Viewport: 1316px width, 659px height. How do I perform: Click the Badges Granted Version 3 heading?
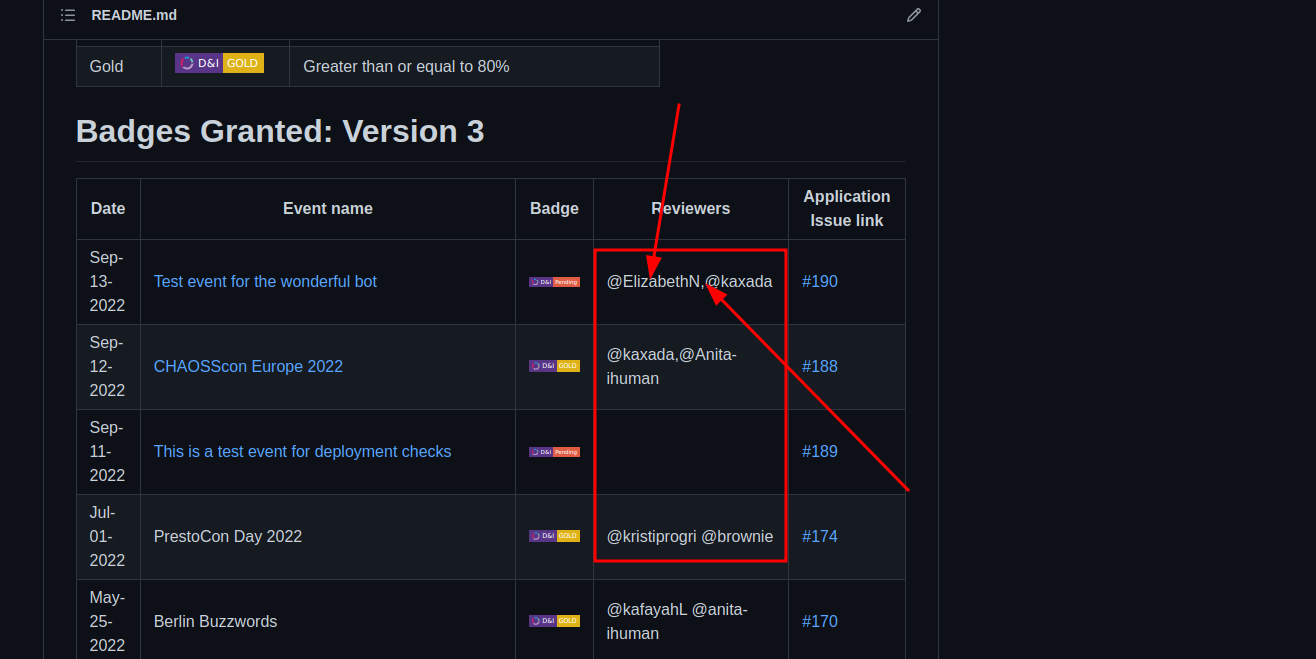tap(280, 131)
